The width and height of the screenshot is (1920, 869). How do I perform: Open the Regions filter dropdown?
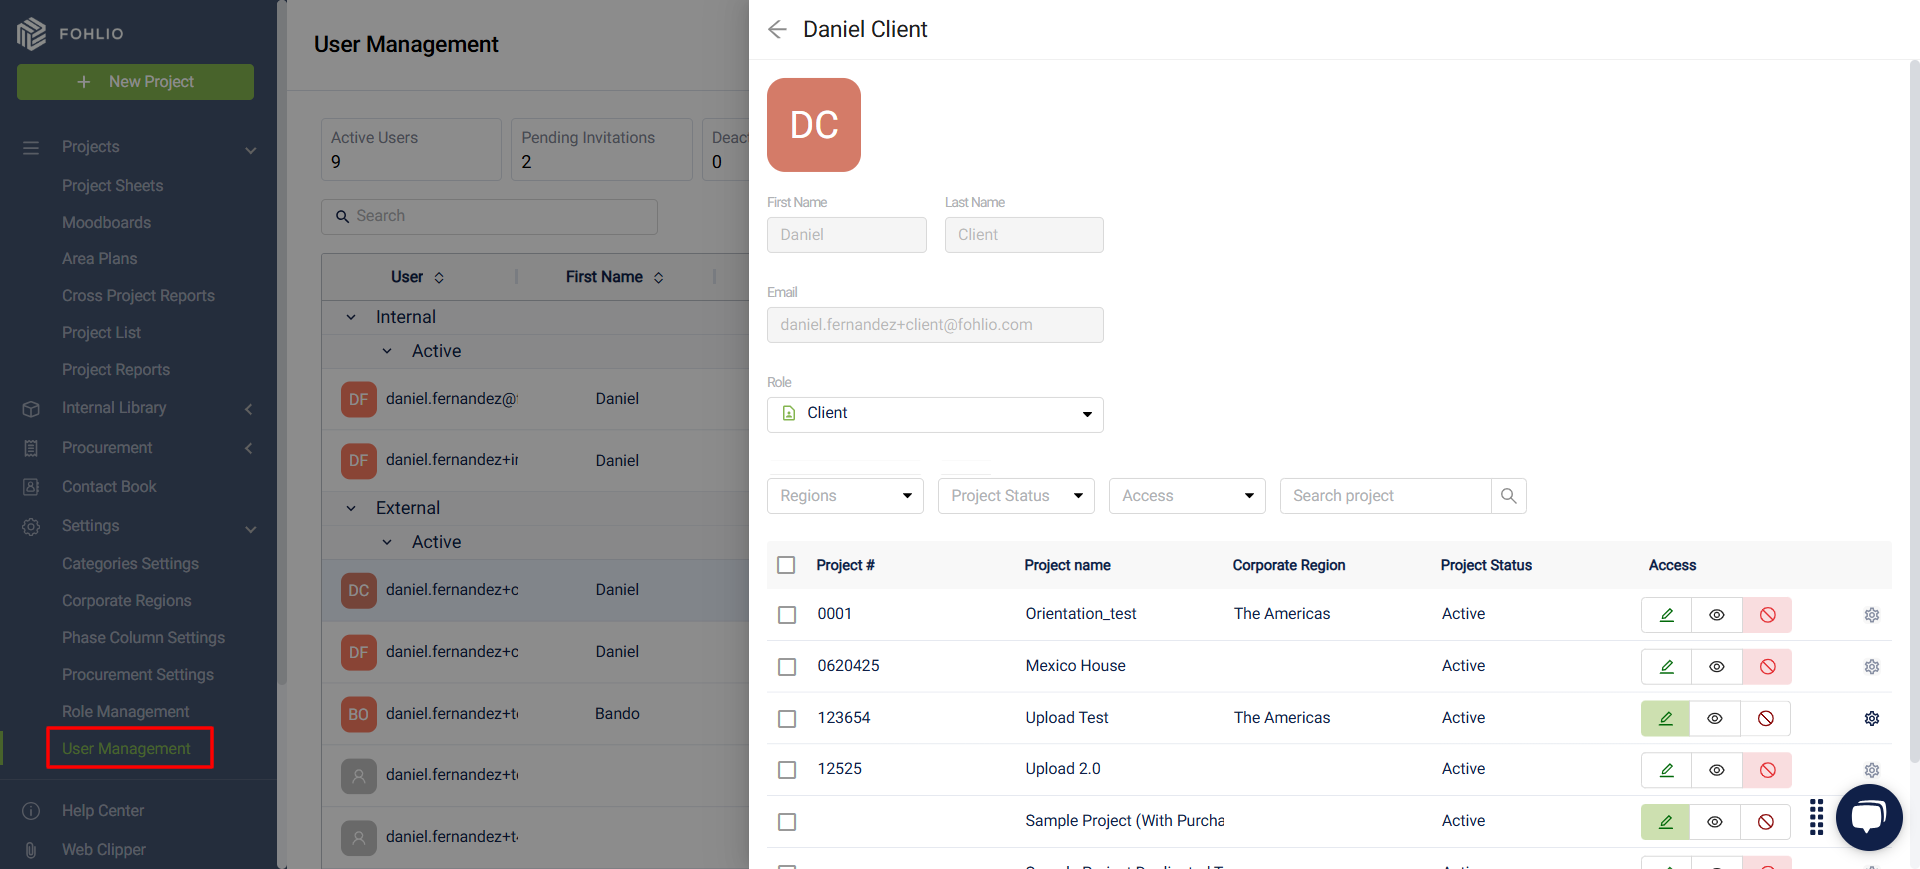(x=845, y=496)
